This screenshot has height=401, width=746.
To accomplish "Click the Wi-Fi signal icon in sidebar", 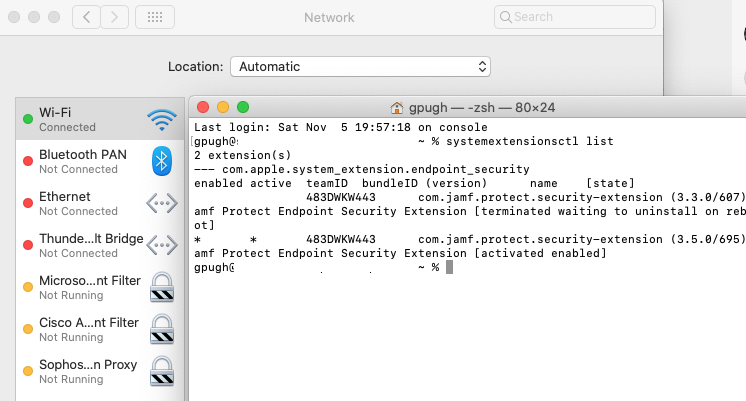I will coord(162,120).
